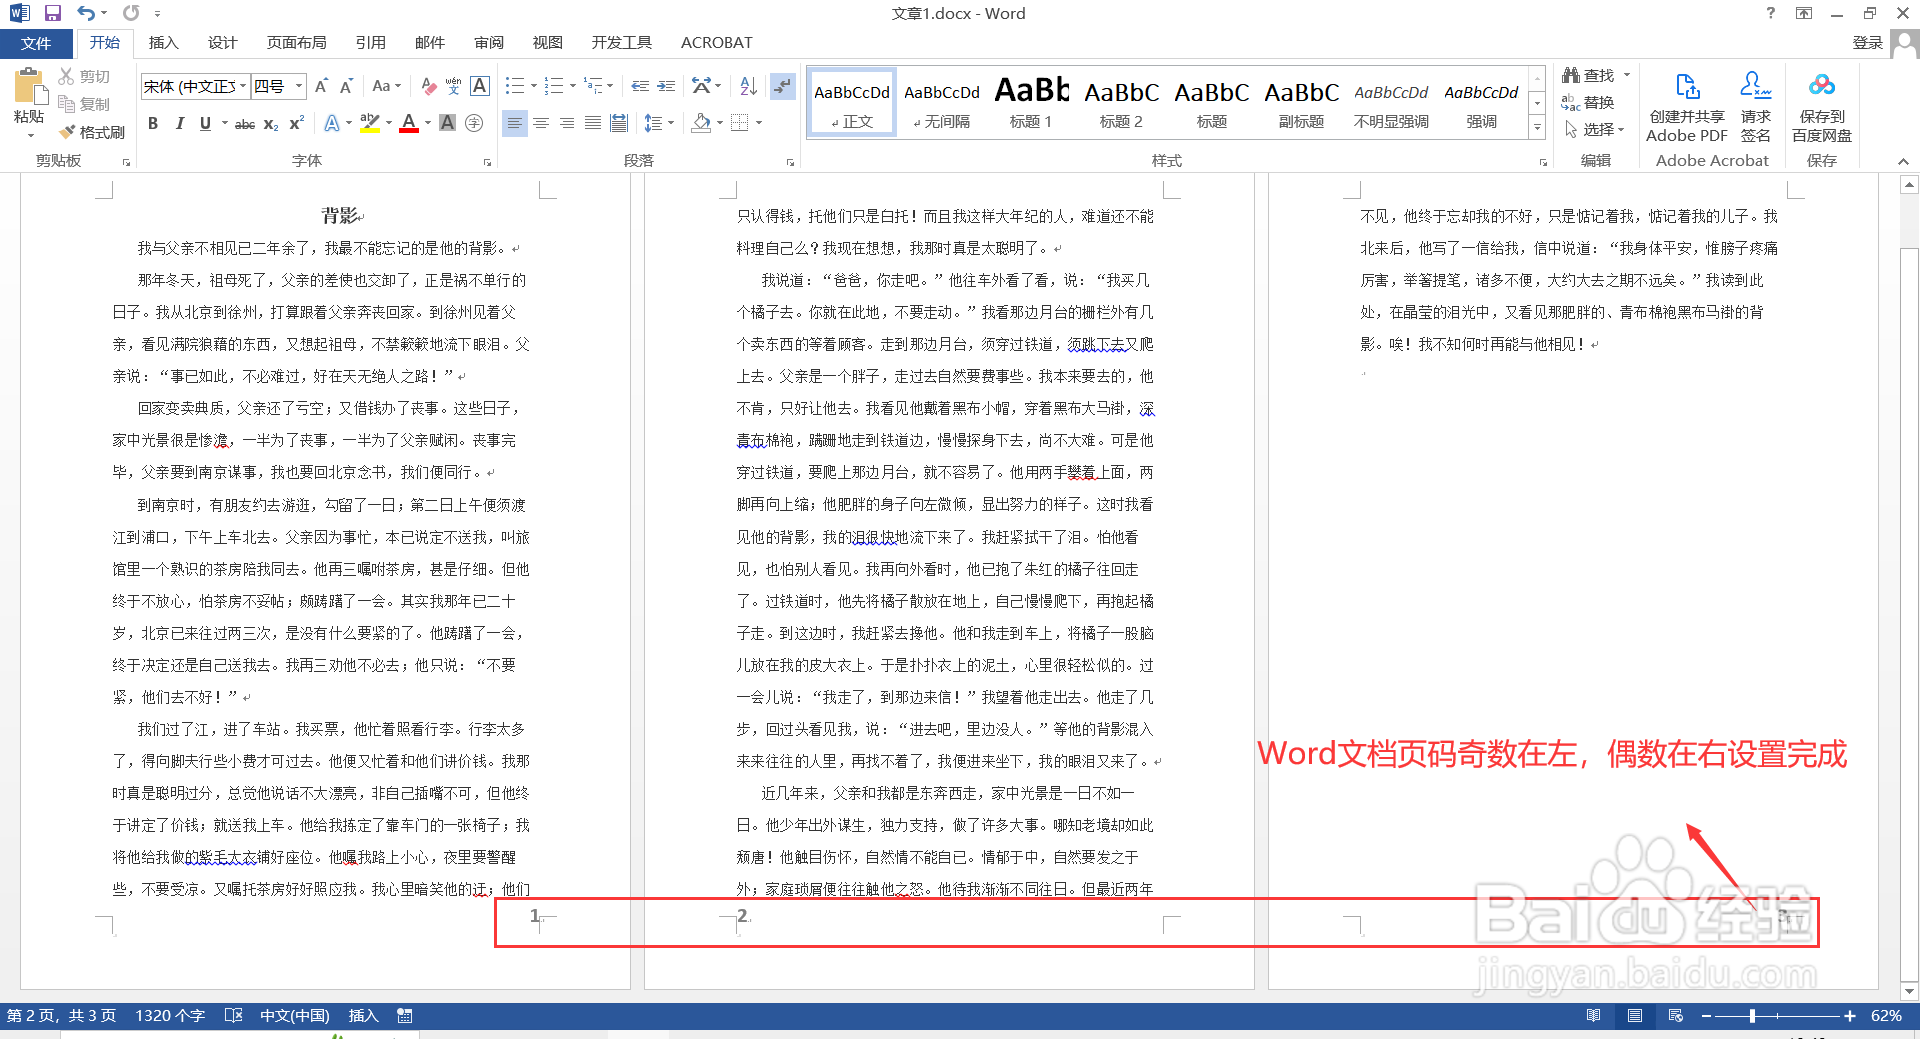Image resolution: width=1920 pixels, height=1039 pixels.
Task: Toggle superscript formatting
Action: pyautogui.click(x=296, y=123)
